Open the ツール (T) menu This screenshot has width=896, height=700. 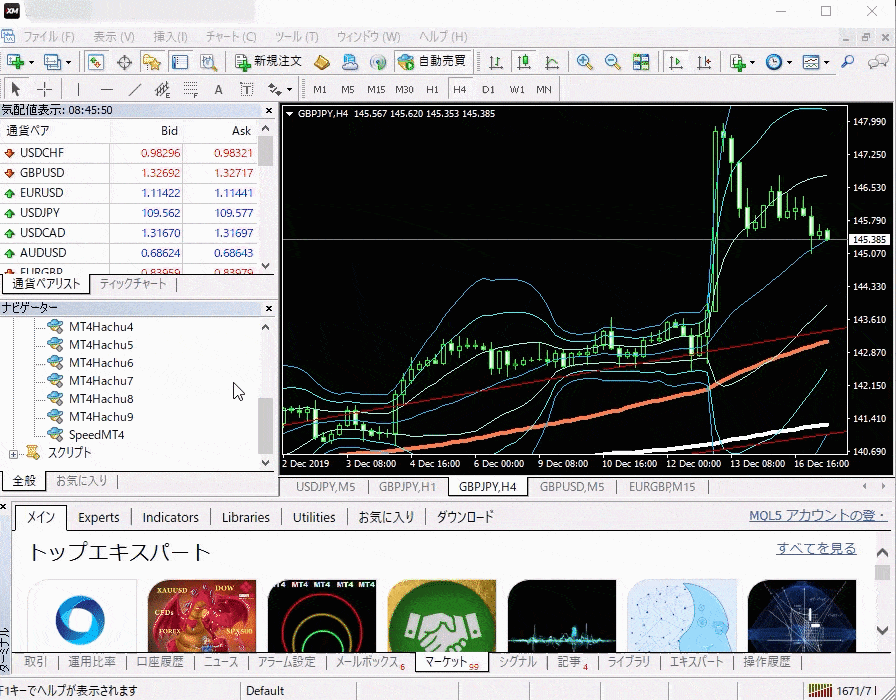pyautogui.click(x=297, y=37)
